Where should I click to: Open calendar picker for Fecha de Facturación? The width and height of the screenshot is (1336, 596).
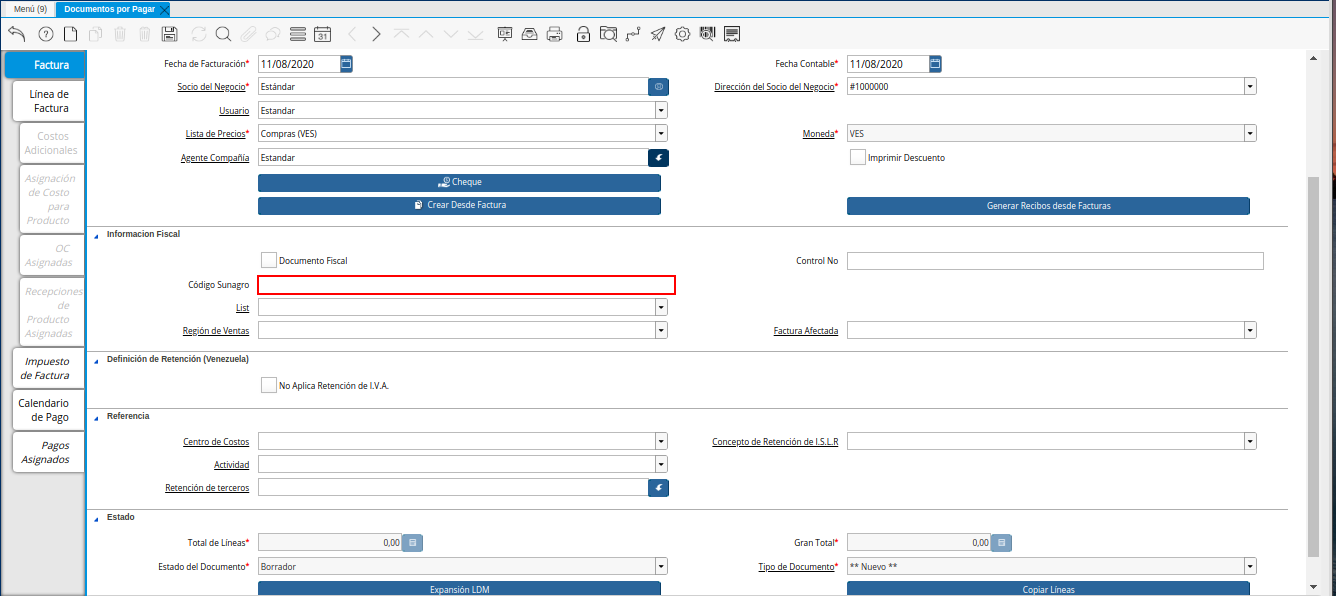[346, 63]
